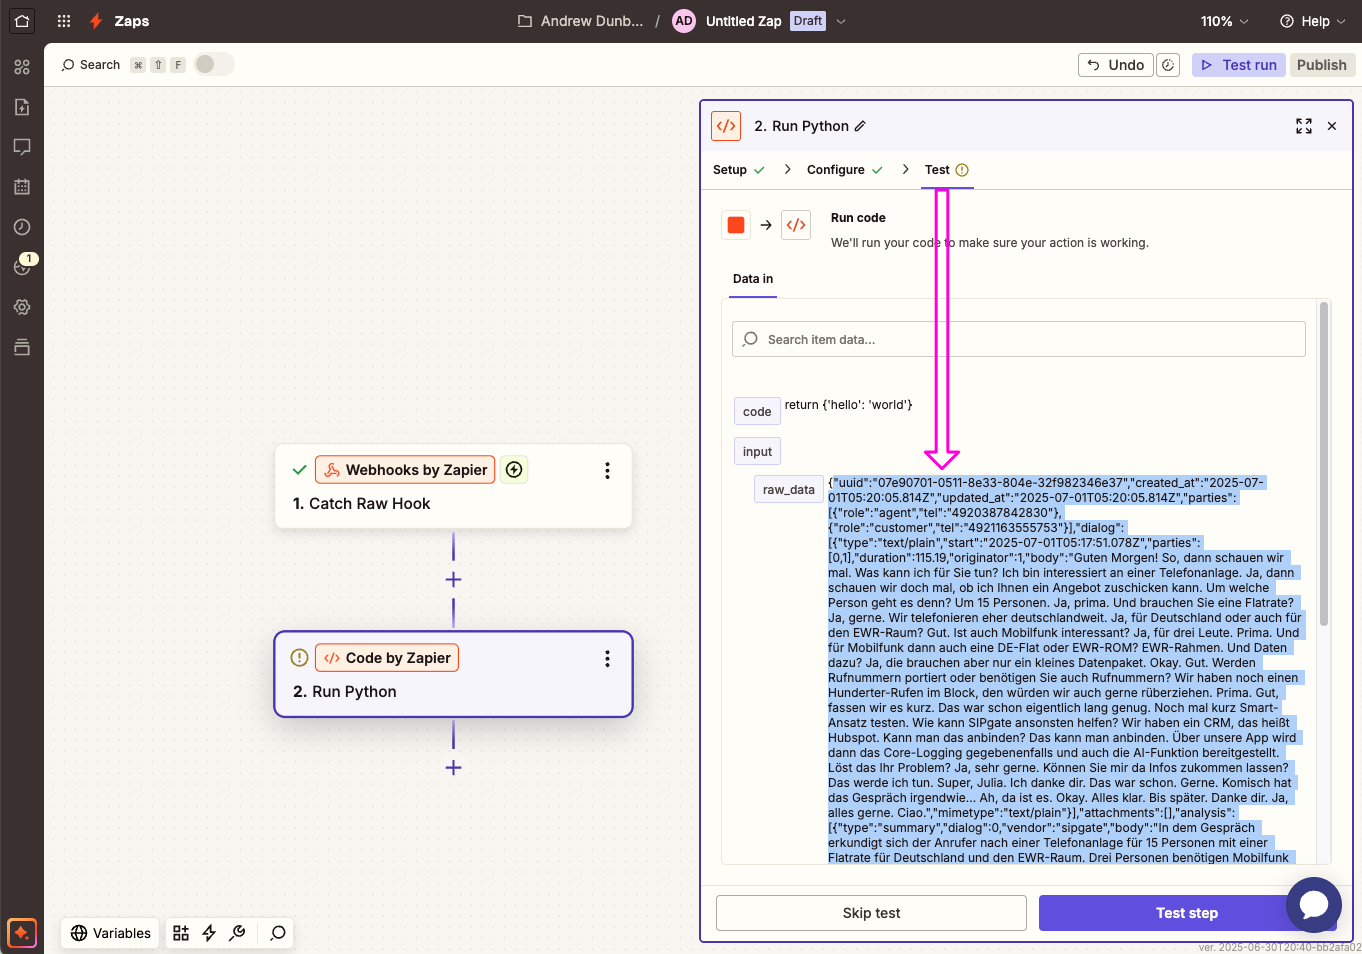
Task: Toggle the switch next to Search
Action: click(214, 64)
